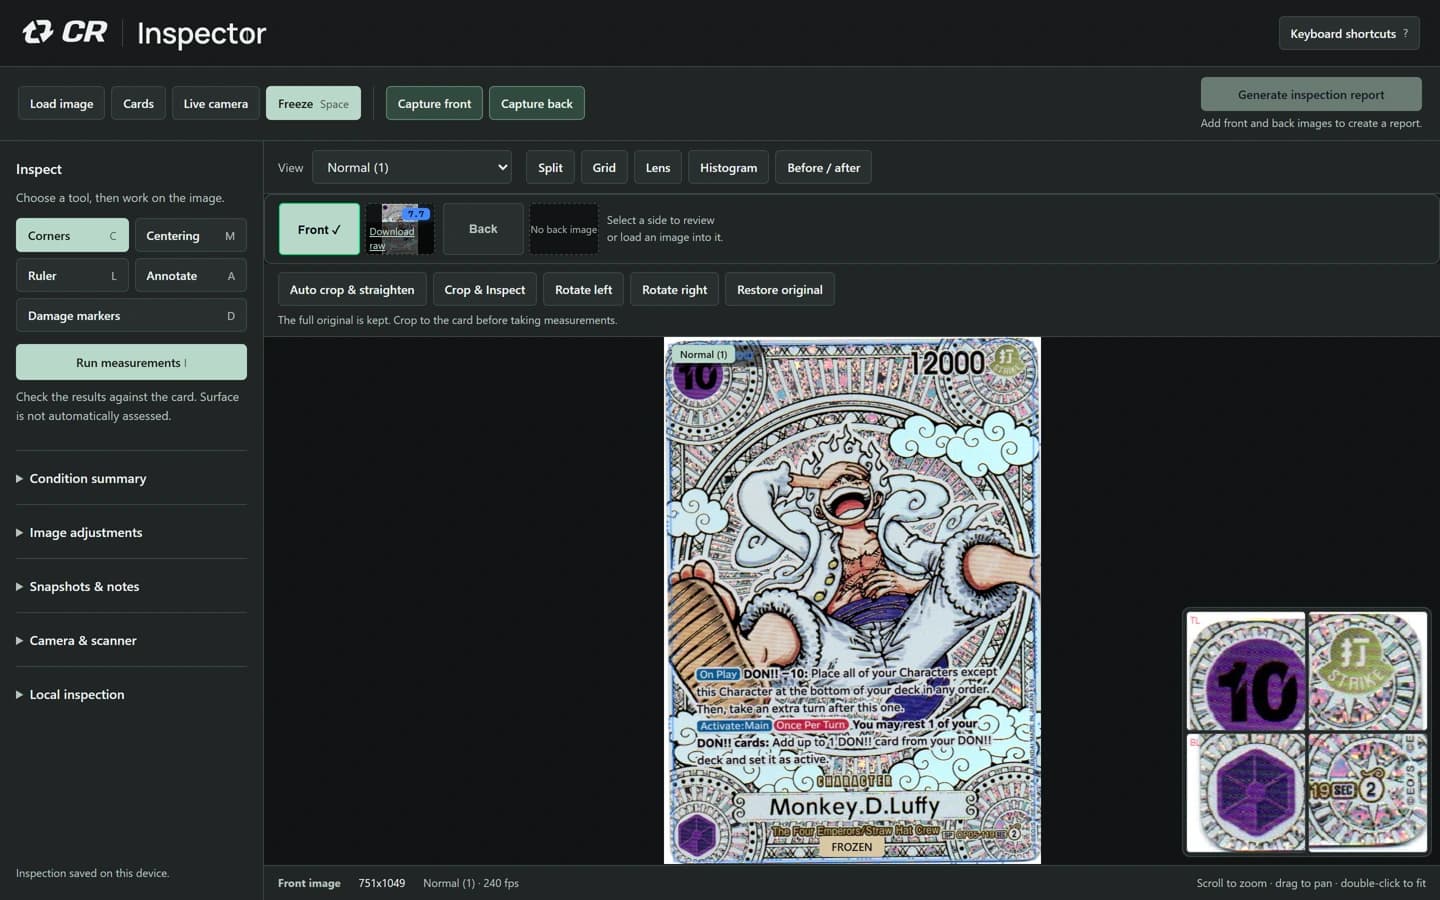
Task: Click Capture back
Action: [536, 103]
